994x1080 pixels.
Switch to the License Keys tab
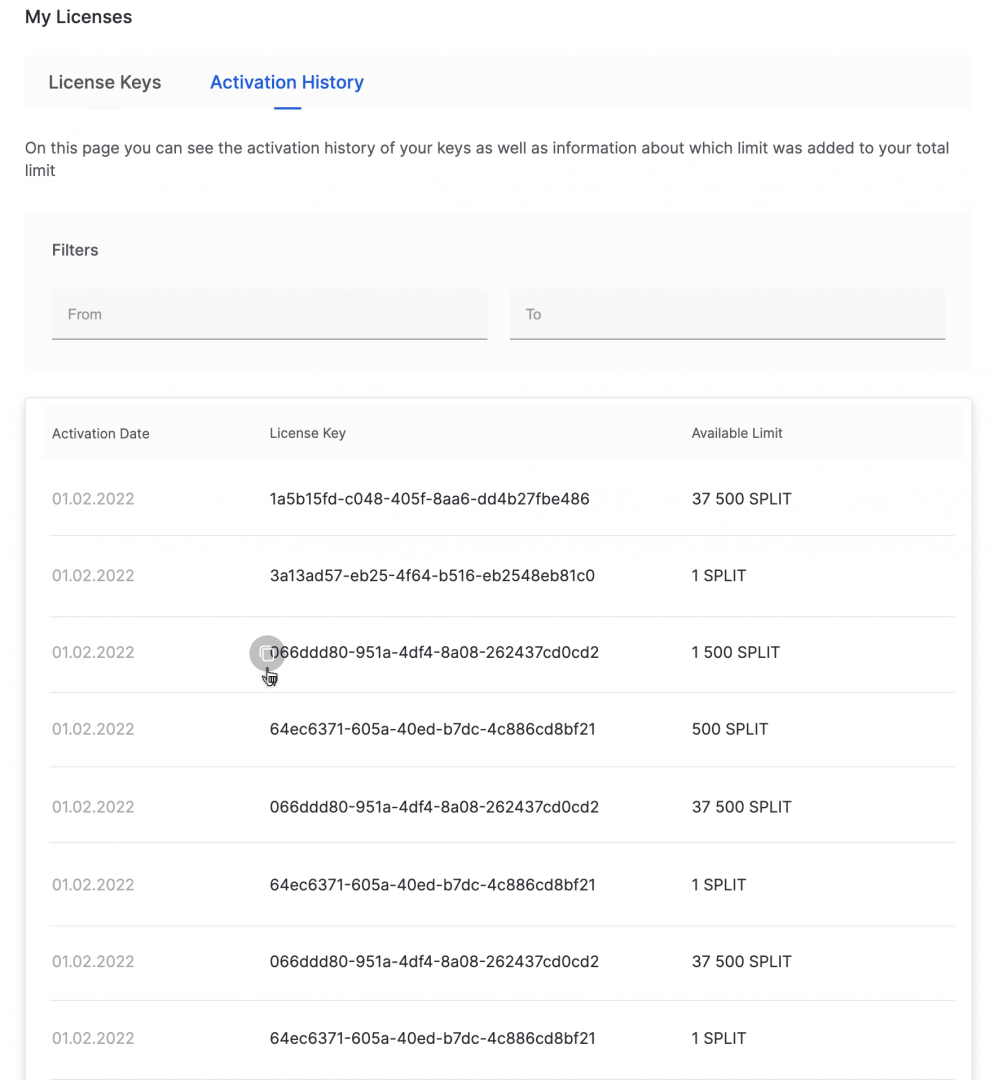tap(104, 83)
